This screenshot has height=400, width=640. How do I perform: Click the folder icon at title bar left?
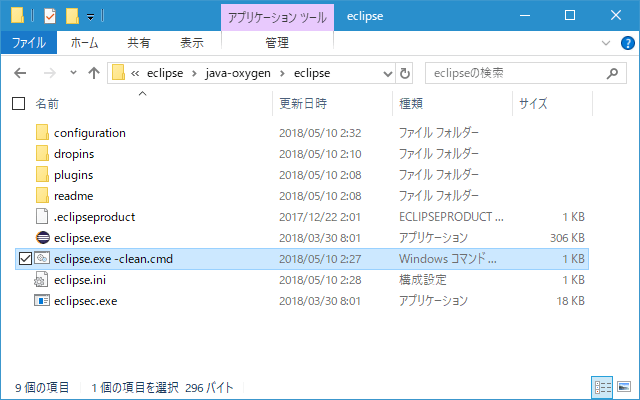point(17,16)
